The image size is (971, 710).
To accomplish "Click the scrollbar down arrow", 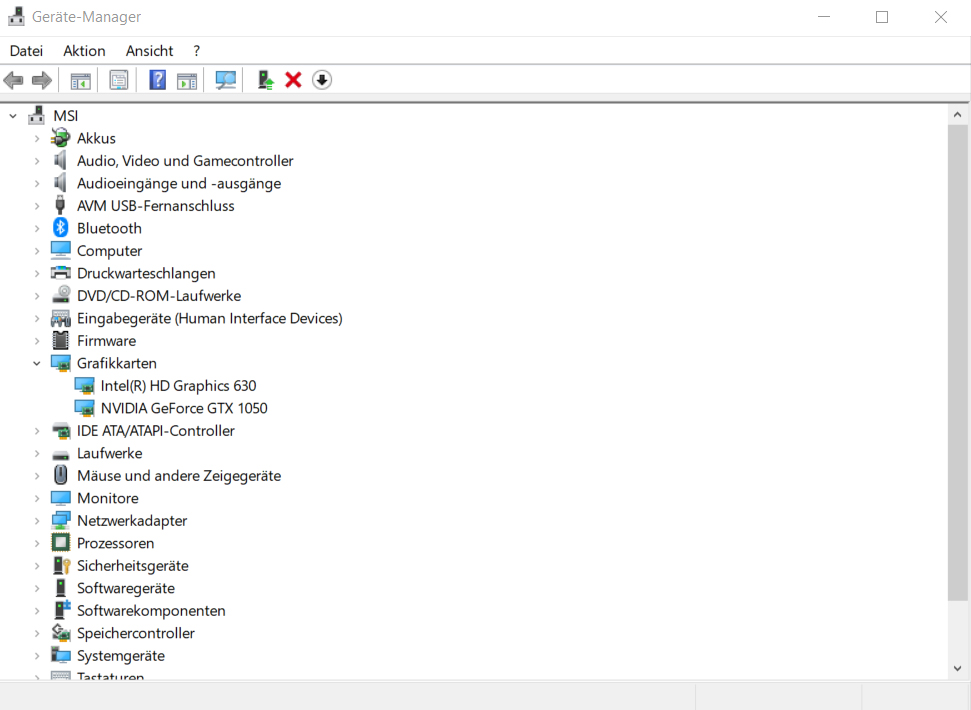I will 957,668.
